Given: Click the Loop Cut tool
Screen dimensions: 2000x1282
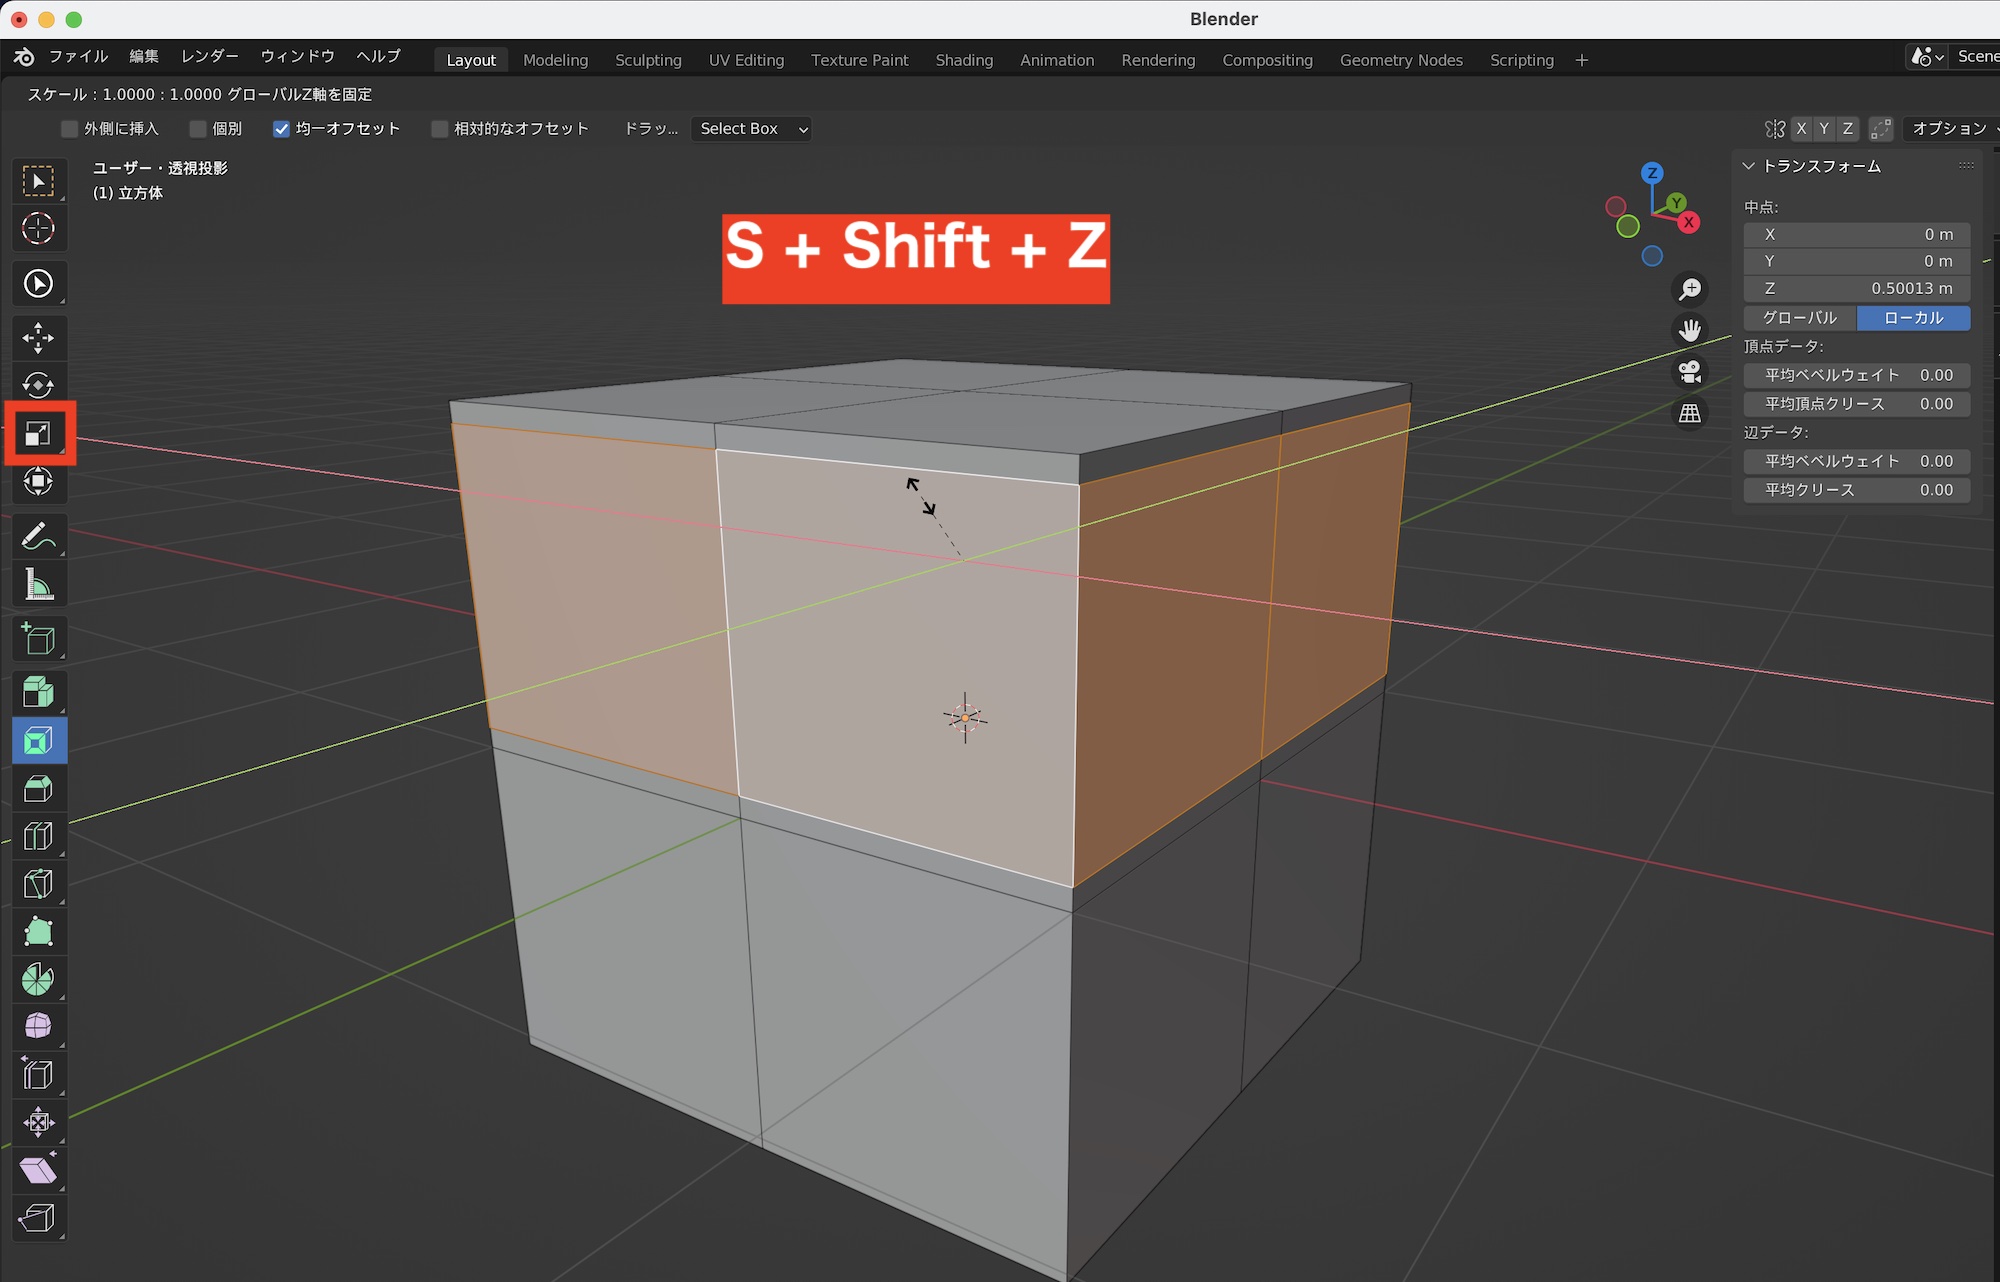Looking at the screenshot, I should (x=38, y=836).
